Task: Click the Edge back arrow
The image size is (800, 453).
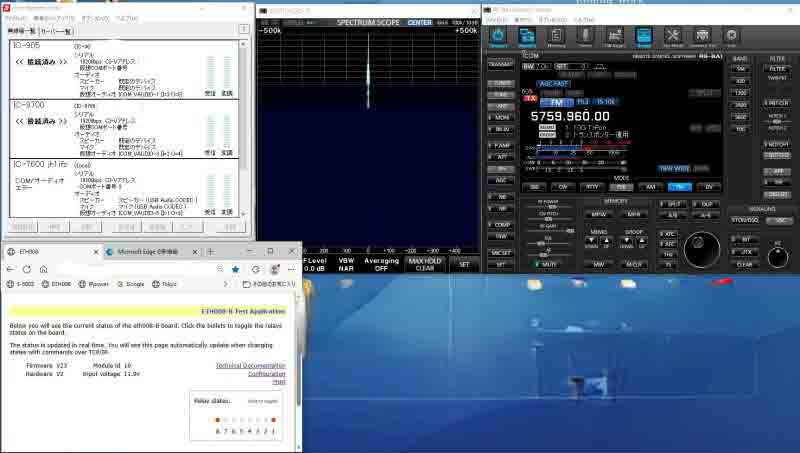Action: pyautogui.click(x=11, y=269)
